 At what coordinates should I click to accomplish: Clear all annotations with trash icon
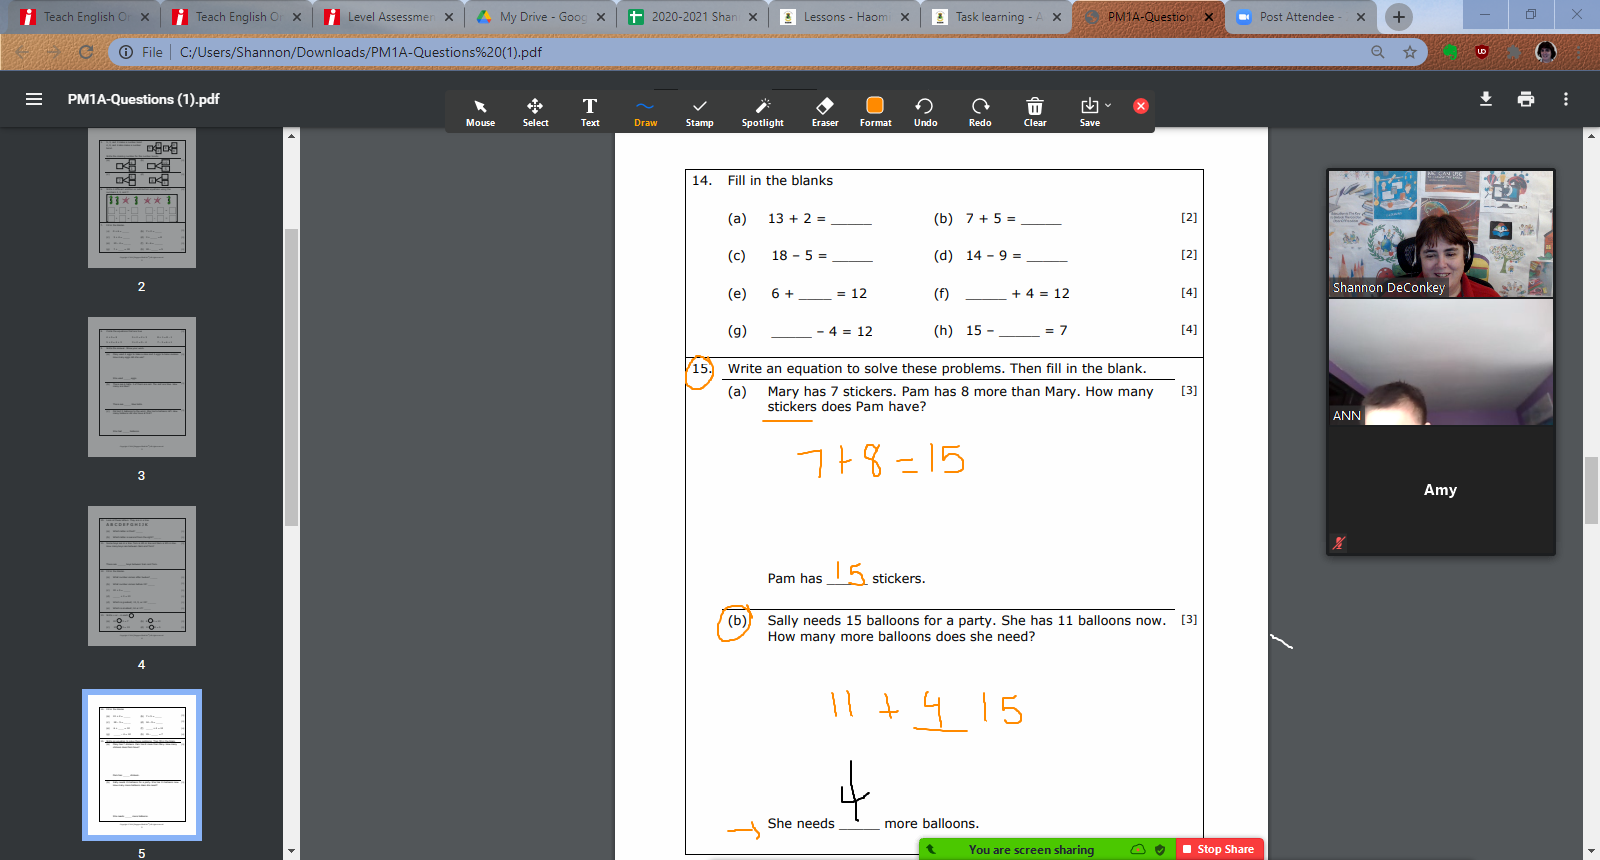tap(1035, 111)
